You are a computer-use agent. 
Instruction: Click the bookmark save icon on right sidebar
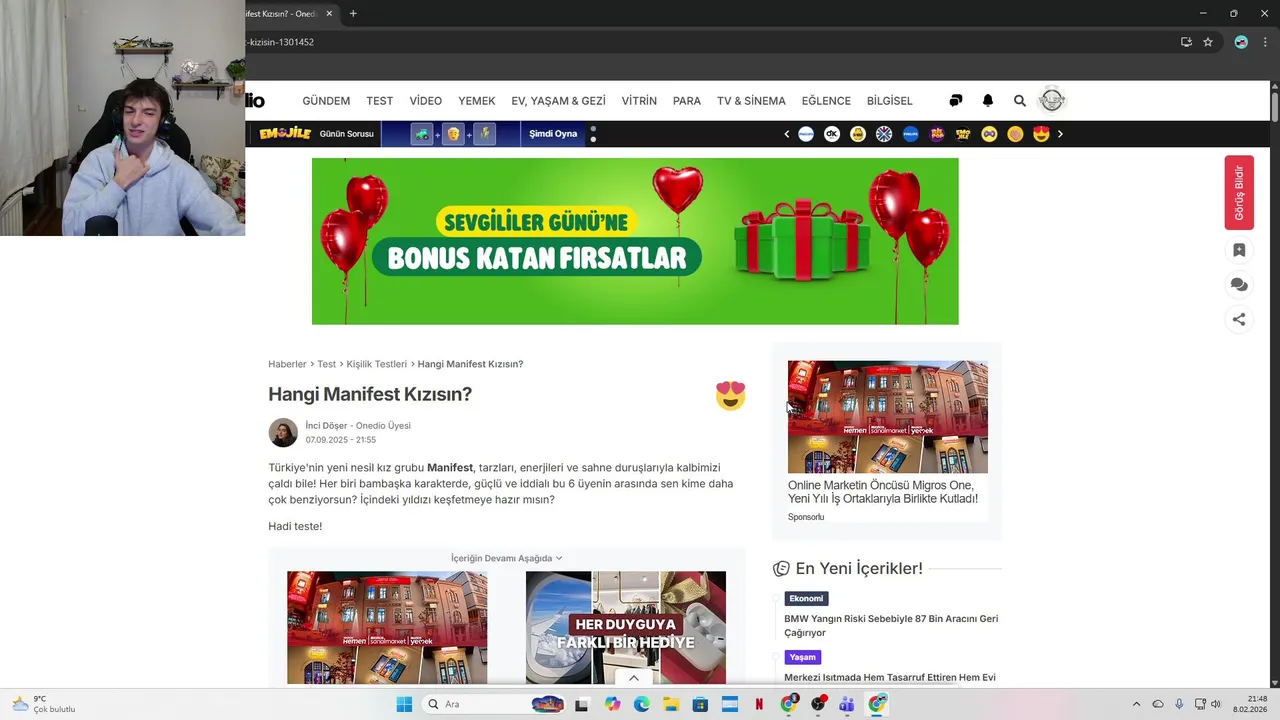[x=1239, y=250]
